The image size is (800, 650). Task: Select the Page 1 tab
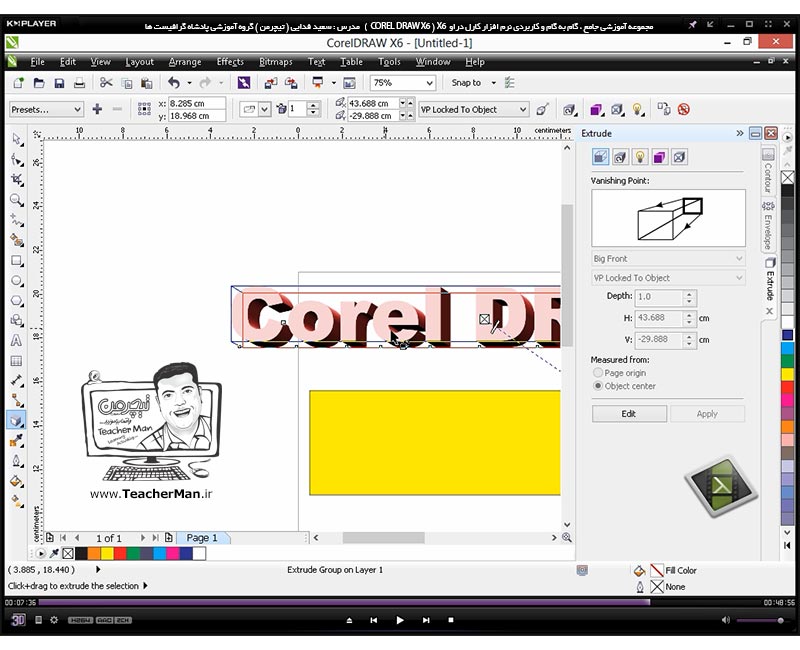tap(202, 538)
